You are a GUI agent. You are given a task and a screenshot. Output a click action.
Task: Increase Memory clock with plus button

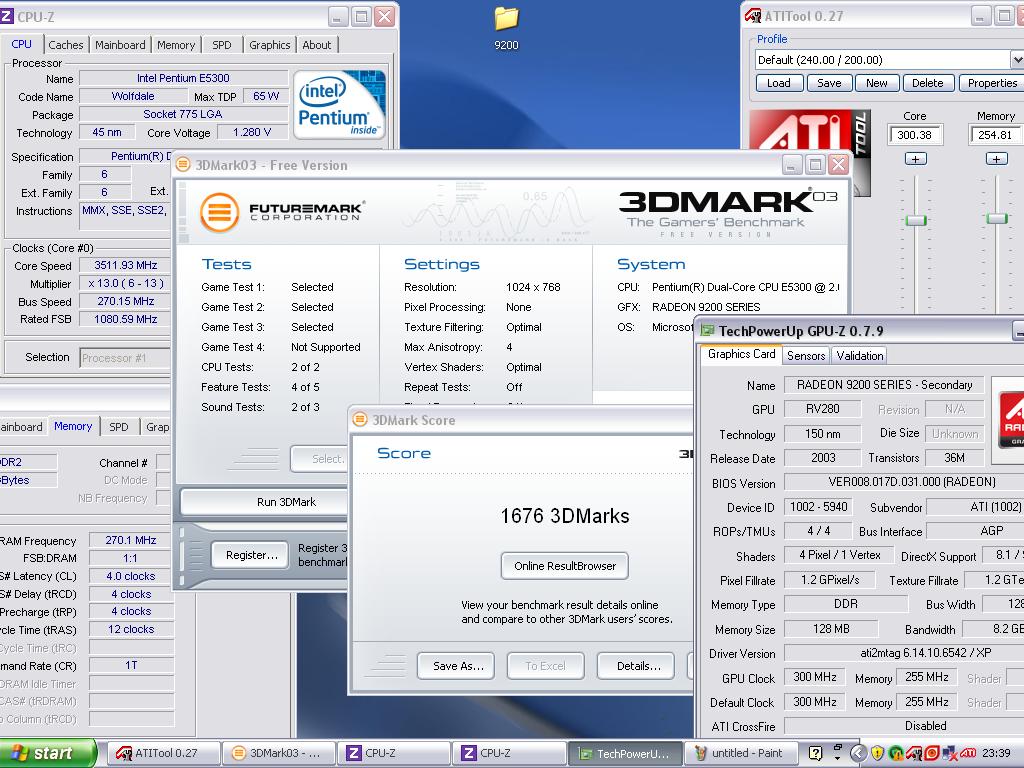[x=996, y=159]
